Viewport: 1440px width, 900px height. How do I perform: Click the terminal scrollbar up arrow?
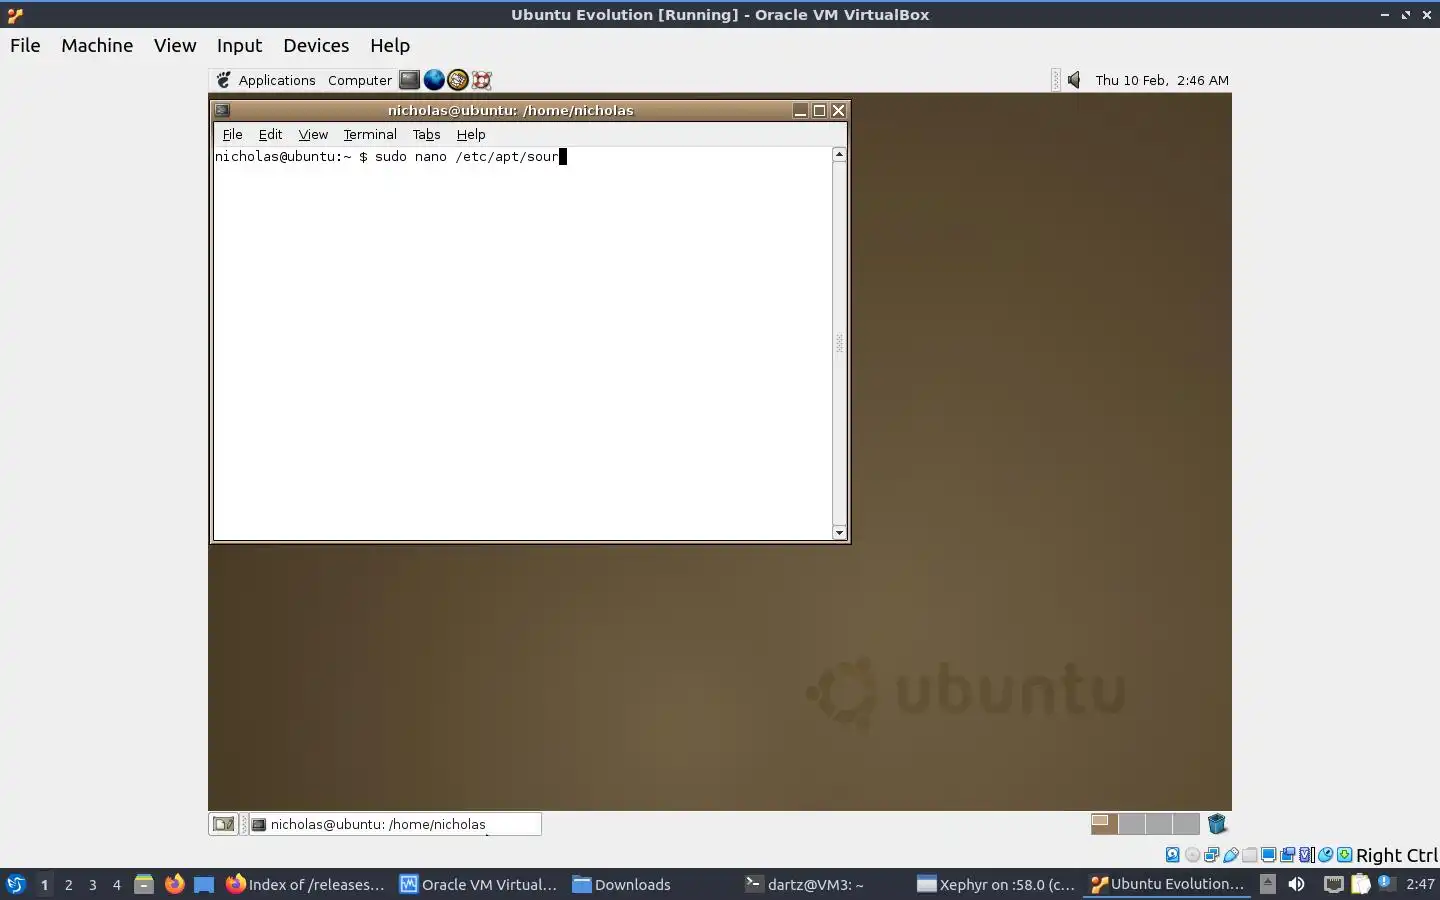[839, 154]
